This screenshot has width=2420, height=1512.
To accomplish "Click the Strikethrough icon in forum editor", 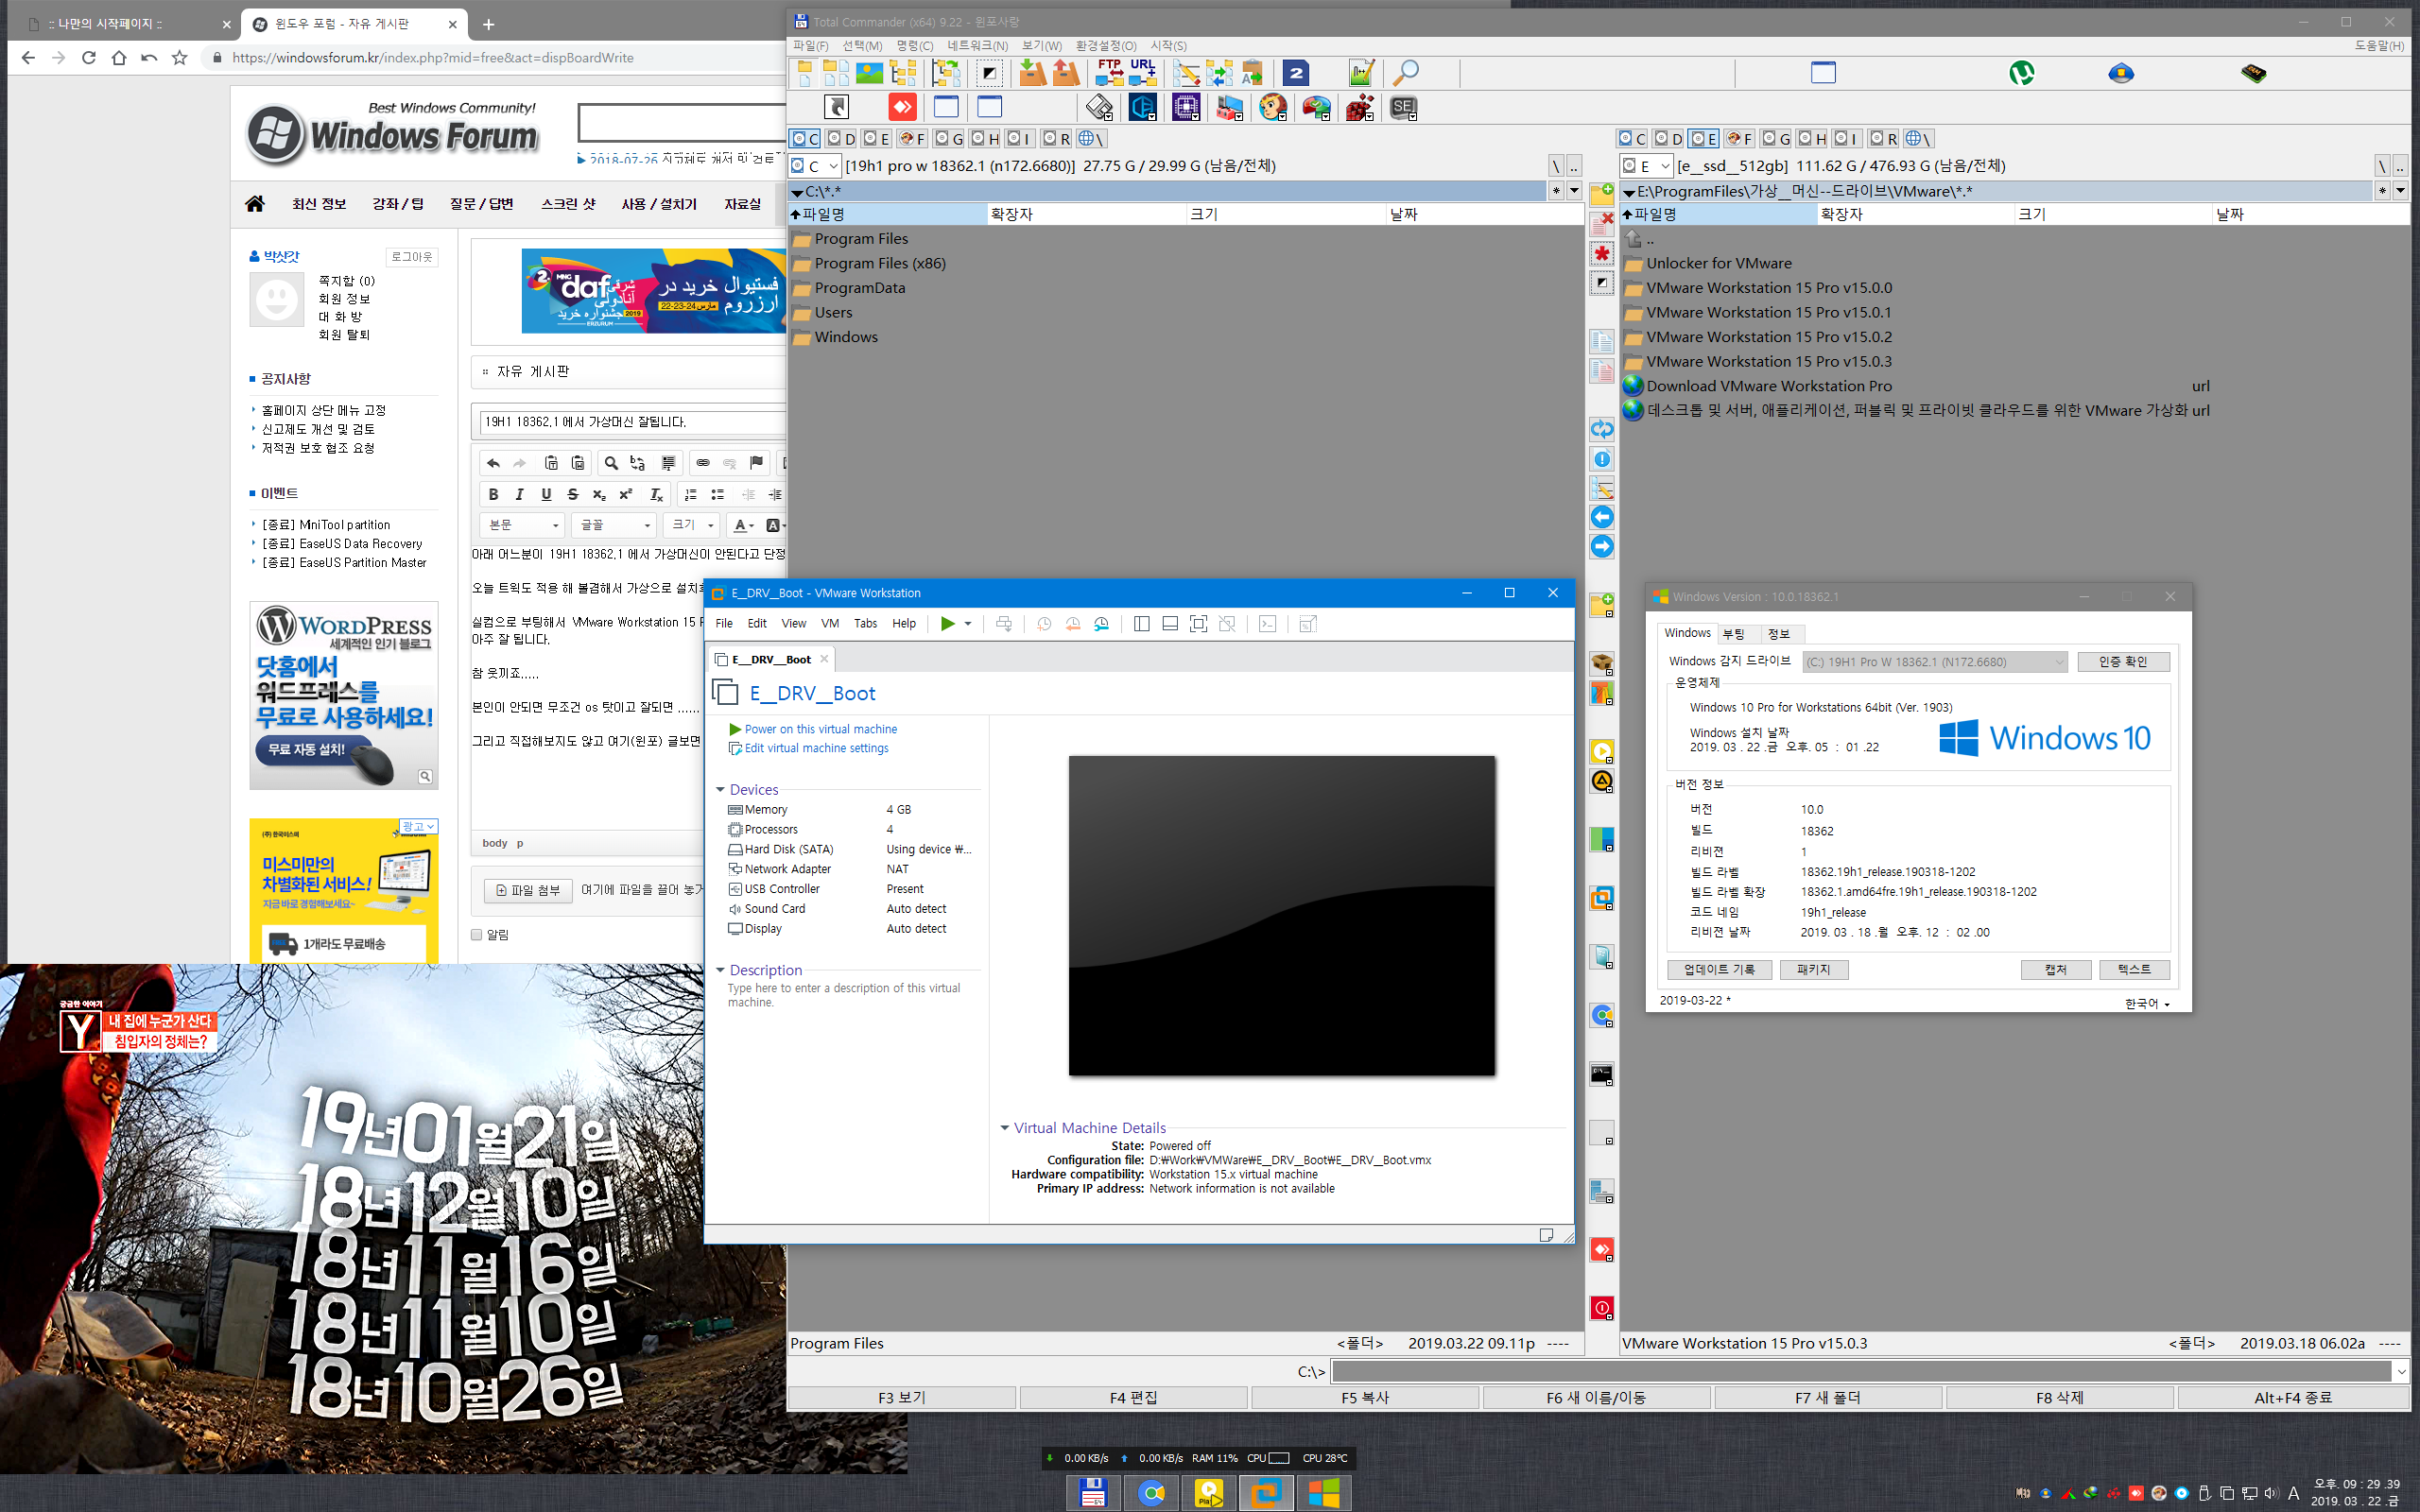I will pyautogui.click(x=572, y=494).
